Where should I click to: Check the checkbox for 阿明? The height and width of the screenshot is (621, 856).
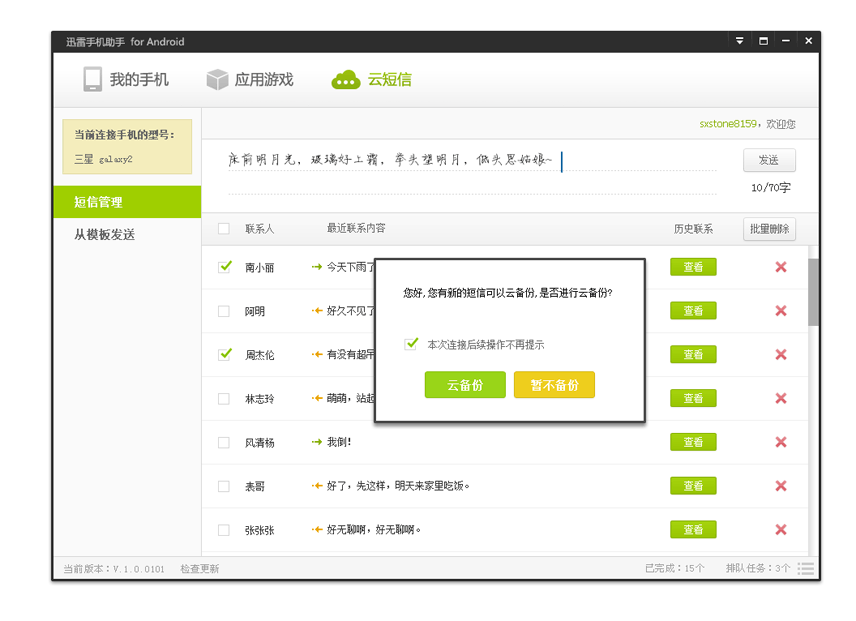[224, 311]
